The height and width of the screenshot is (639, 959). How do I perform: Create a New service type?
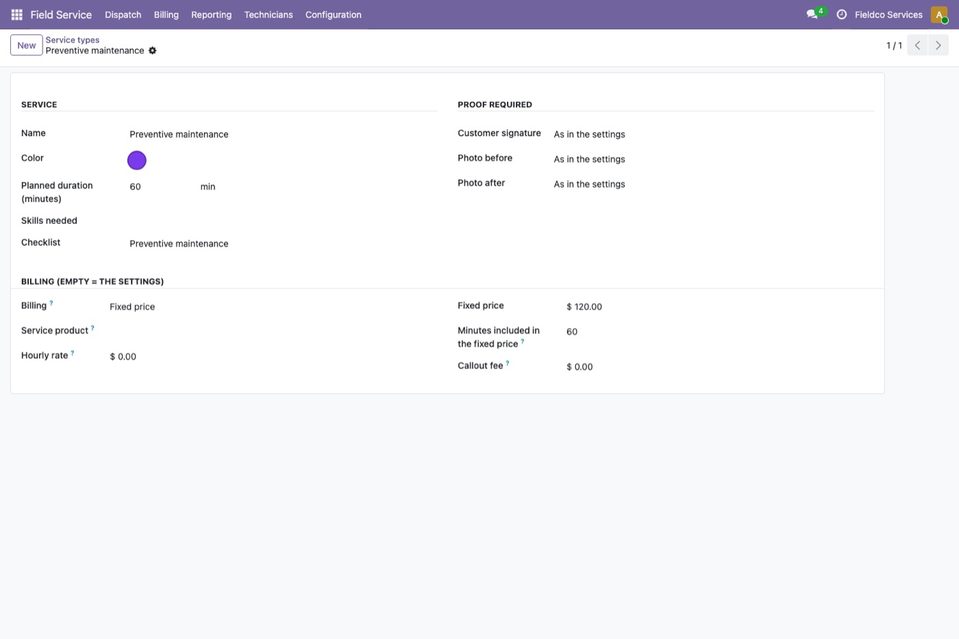[26, 45]
